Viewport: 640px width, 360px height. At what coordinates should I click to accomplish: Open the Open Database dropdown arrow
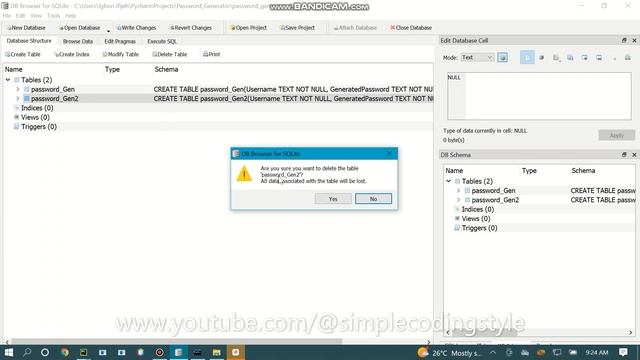coord(108,31)
